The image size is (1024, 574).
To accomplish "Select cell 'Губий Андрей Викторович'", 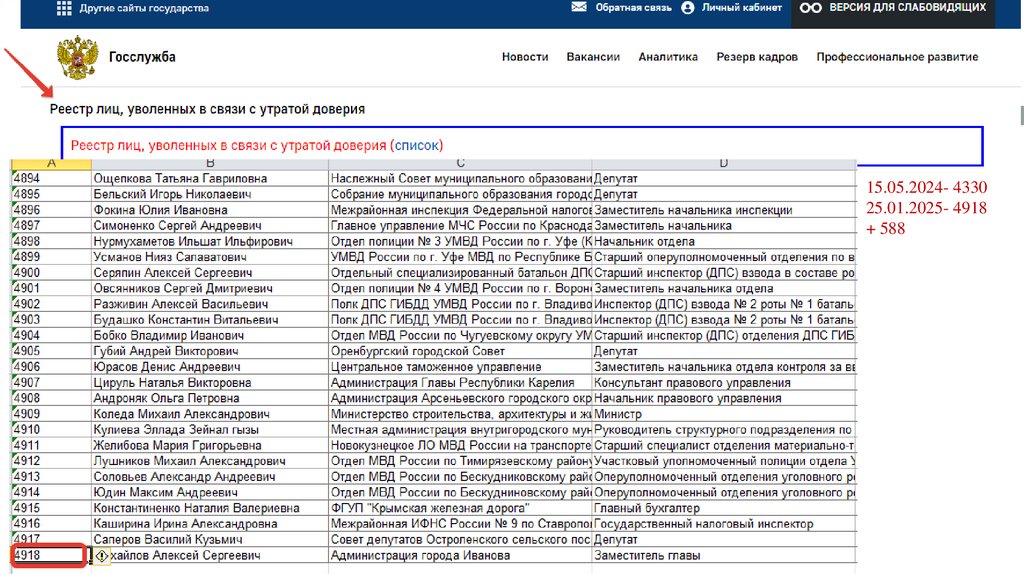I will [x=210, y=351].
